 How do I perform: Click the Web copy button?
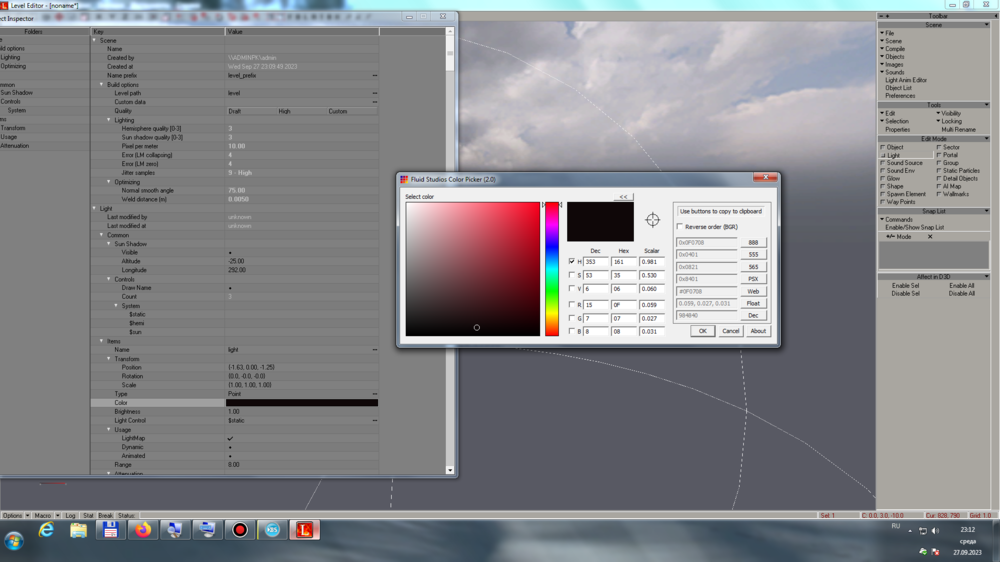click(x=753, y=291)
